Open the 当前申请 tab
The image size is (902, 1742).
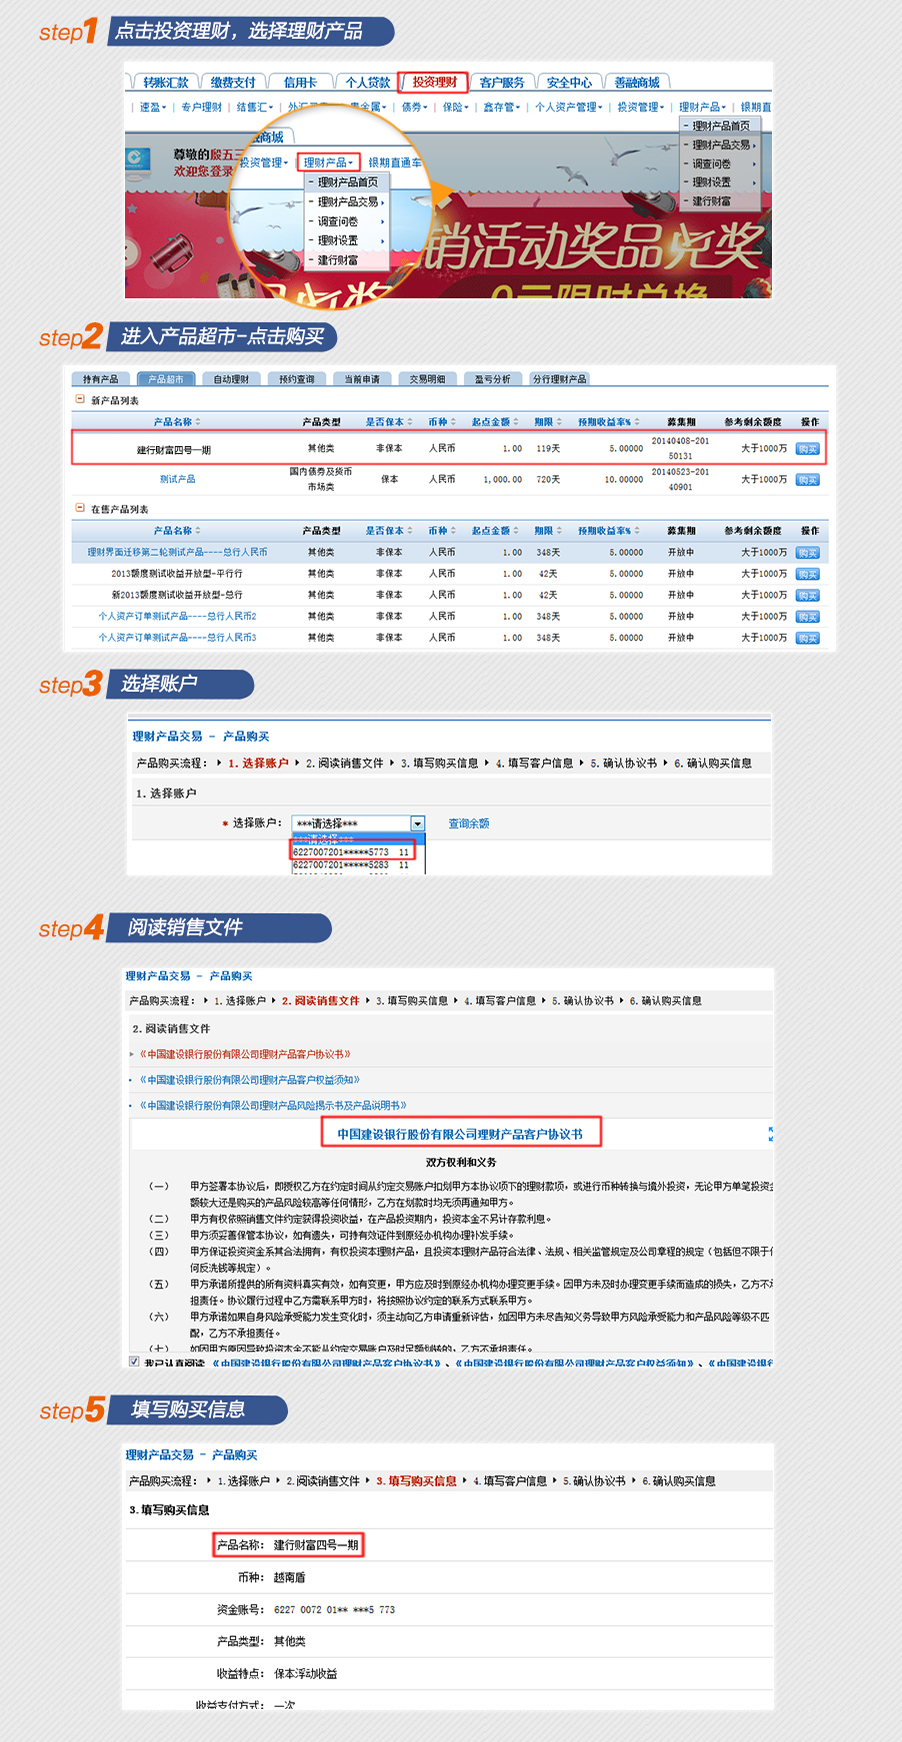point(362,379)
